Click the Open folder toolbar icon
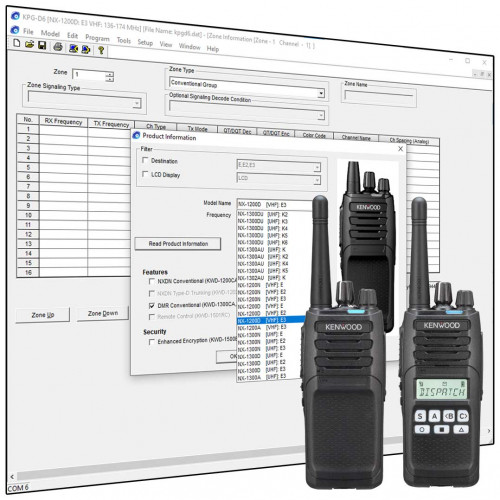This screenshot has height=500, width=500. [x=29, y=44]
